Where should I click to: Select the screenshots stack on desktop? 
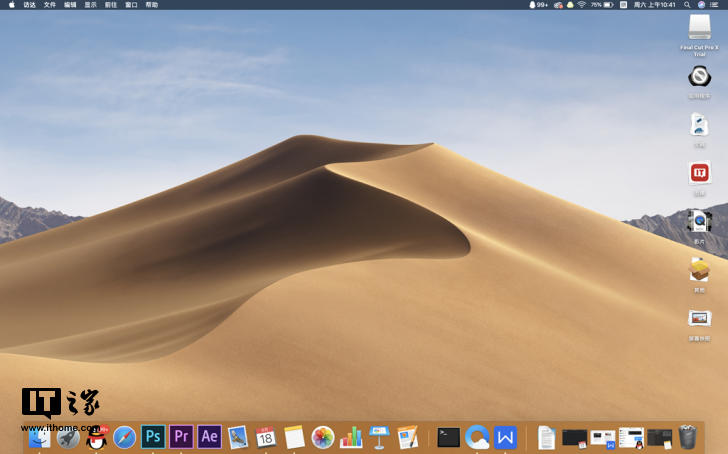point(699,318)
